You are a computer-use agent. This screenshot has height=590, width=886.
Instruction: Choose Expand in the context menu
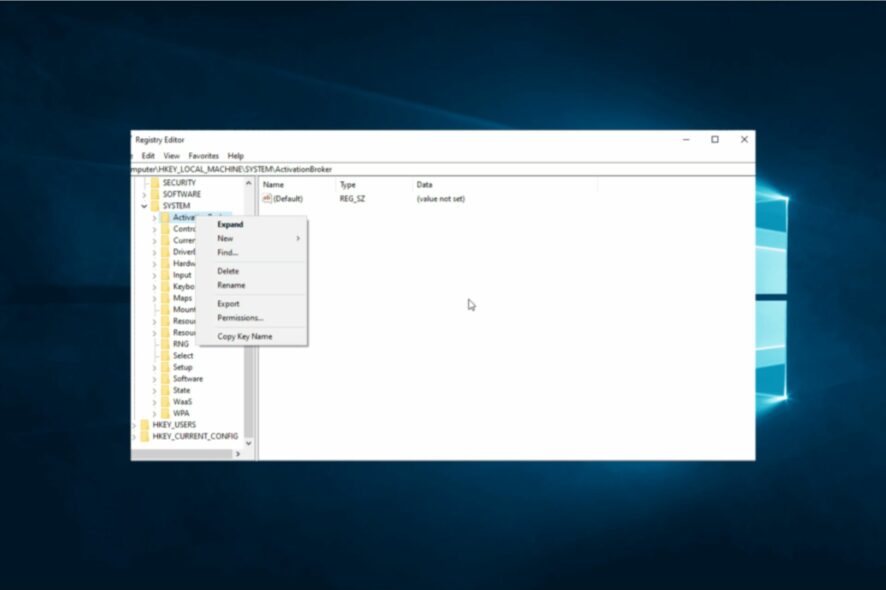252,224
